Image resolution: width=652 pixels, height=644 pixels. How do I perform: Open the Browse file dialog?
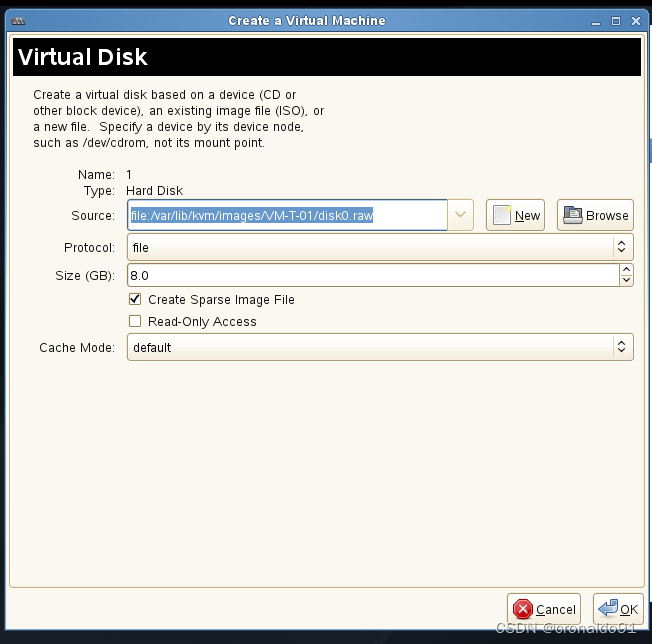[595, 215]
